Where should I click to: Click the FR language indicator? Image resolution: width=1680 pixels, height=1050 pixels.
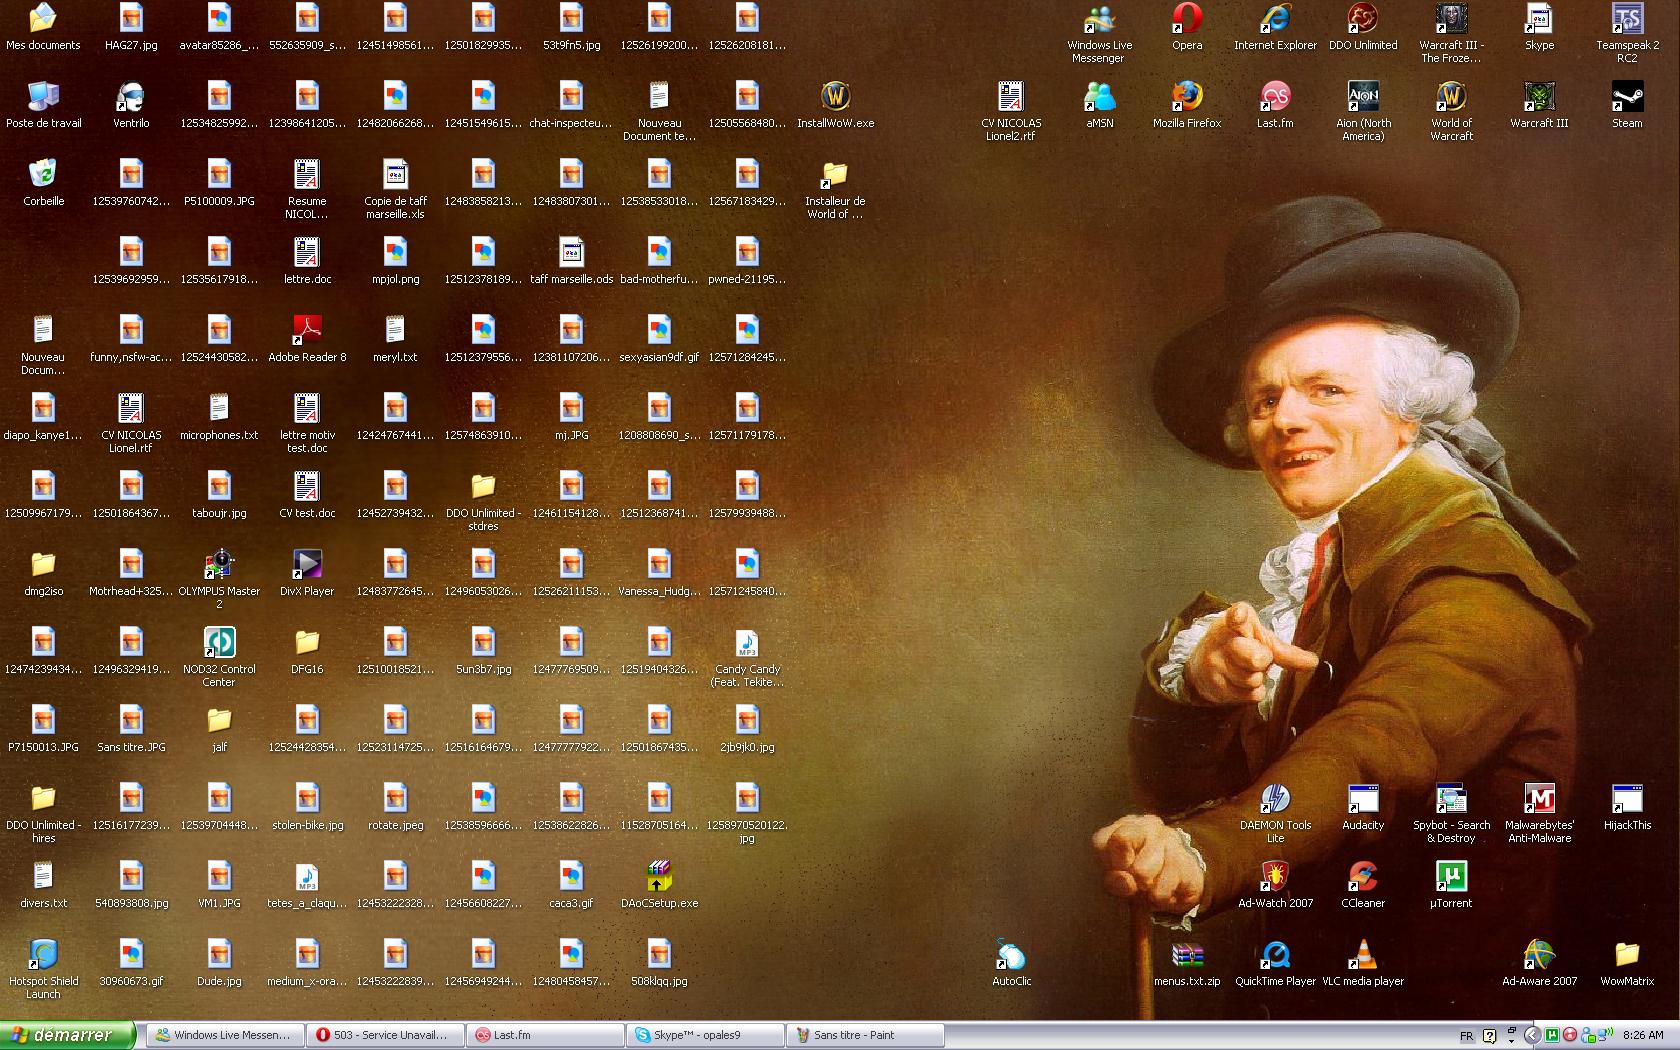1466,1036
